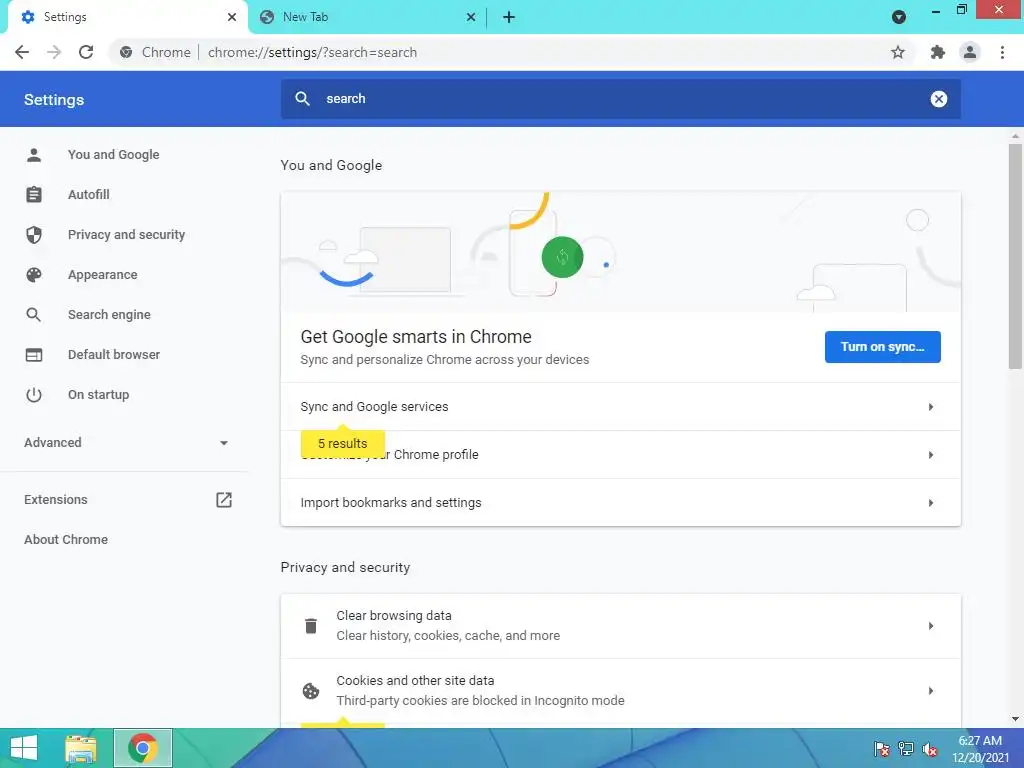Open the Chrome profile row arrow
This screenshot has width=1024, height=768.
point(931,455)
